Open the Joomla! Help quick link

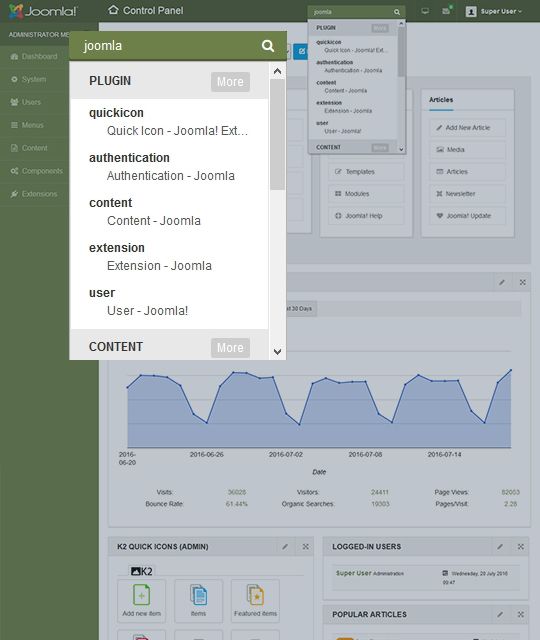point(366,216)
